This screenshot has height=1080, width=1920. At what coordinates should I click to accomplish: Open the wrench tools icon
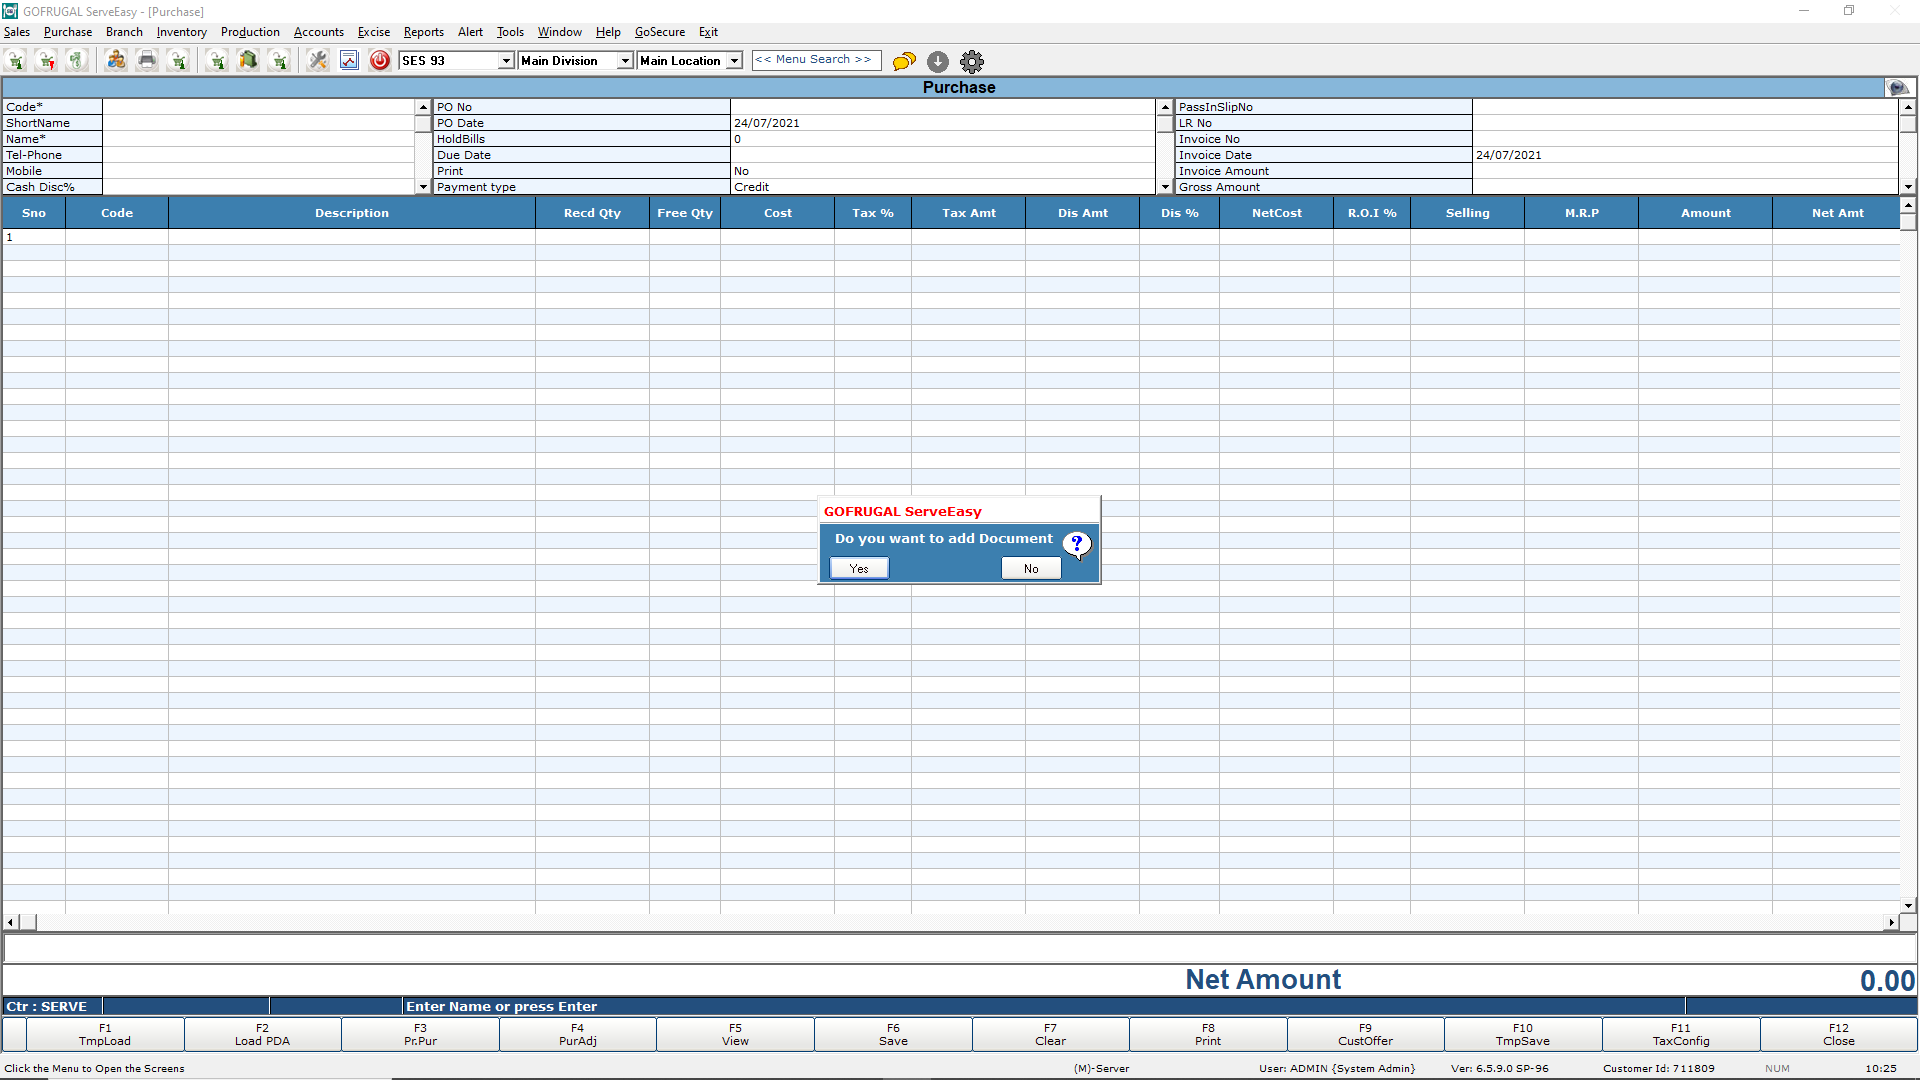pyautogui.click(x=318, y=61)
